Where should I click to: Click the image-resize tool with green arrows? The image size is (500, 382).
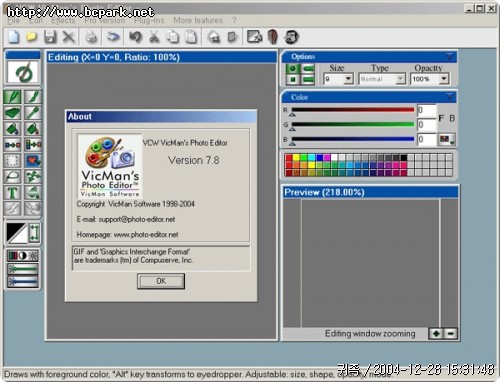34,233
